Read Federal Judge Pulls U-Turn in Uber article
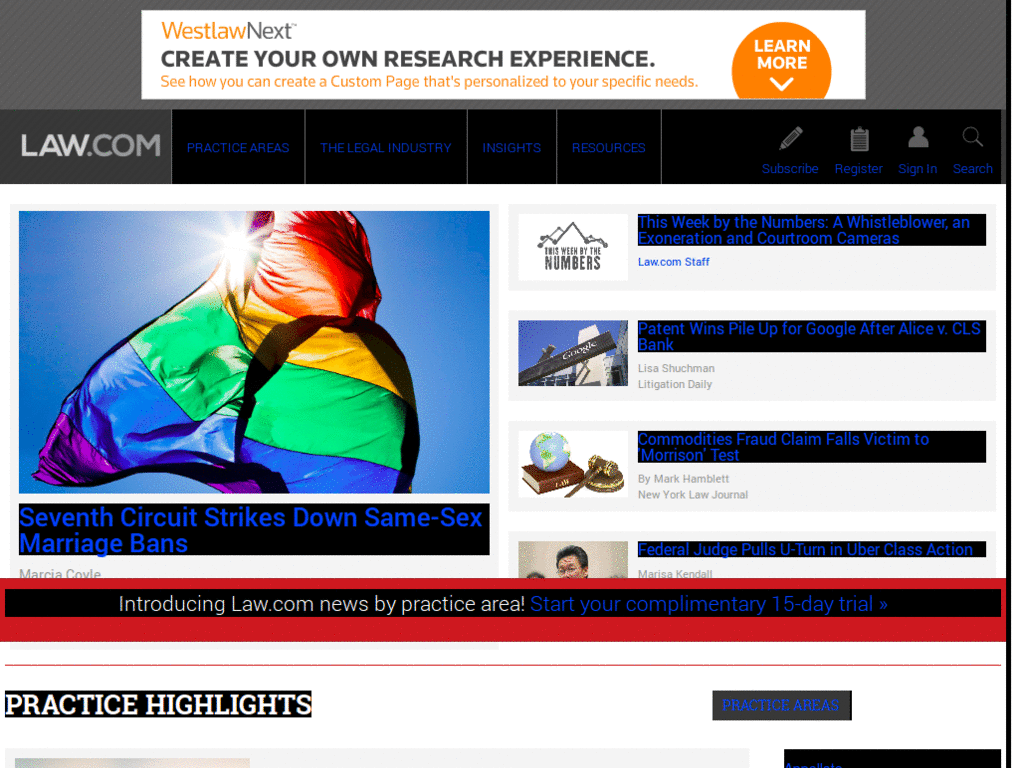 coord(811,550)
